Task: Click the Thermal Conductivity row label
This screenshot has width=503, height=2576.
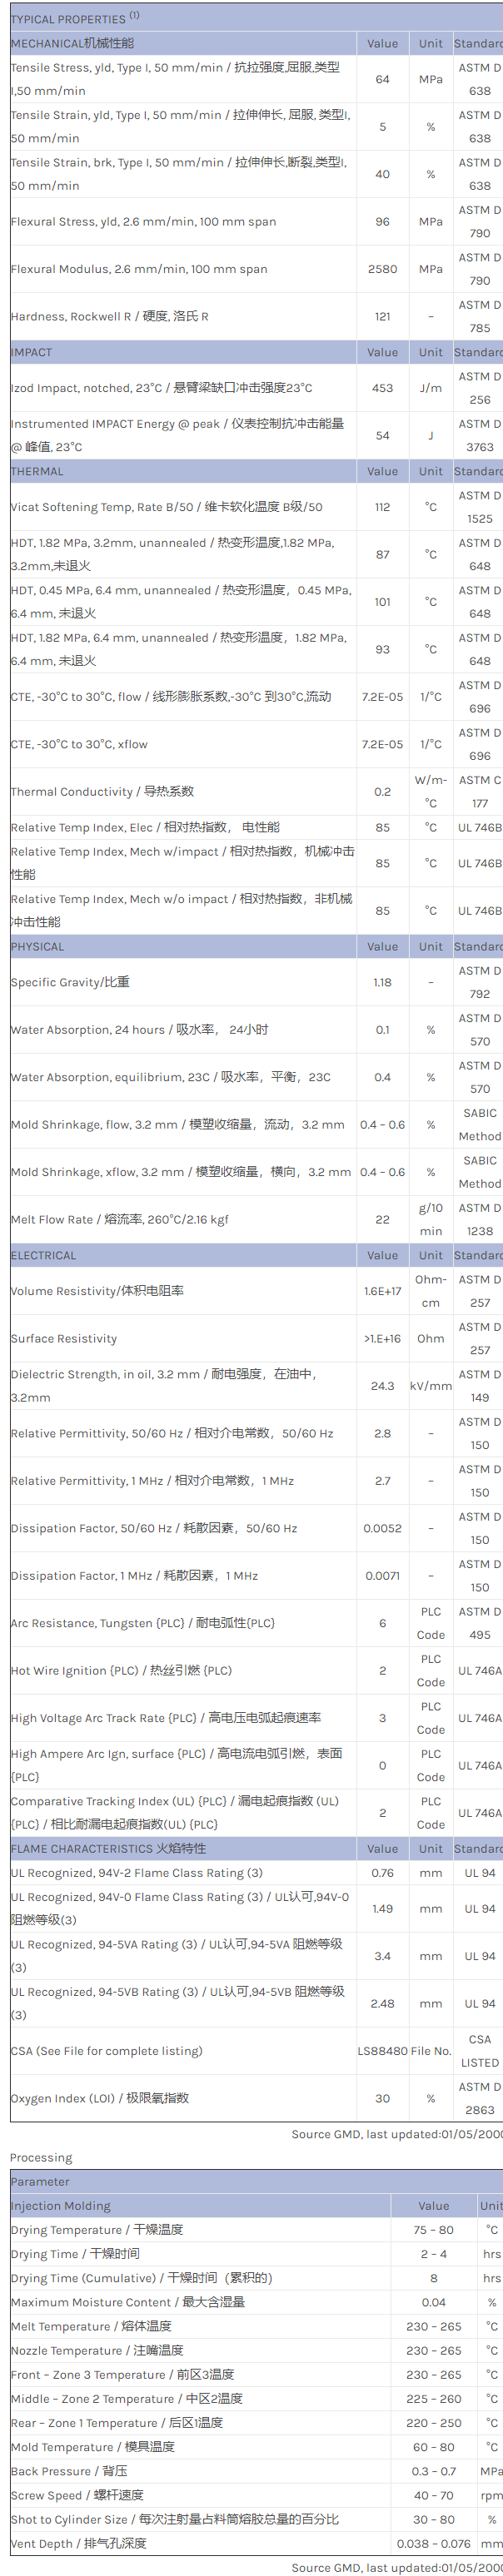Action: click(x=102, y=792)
